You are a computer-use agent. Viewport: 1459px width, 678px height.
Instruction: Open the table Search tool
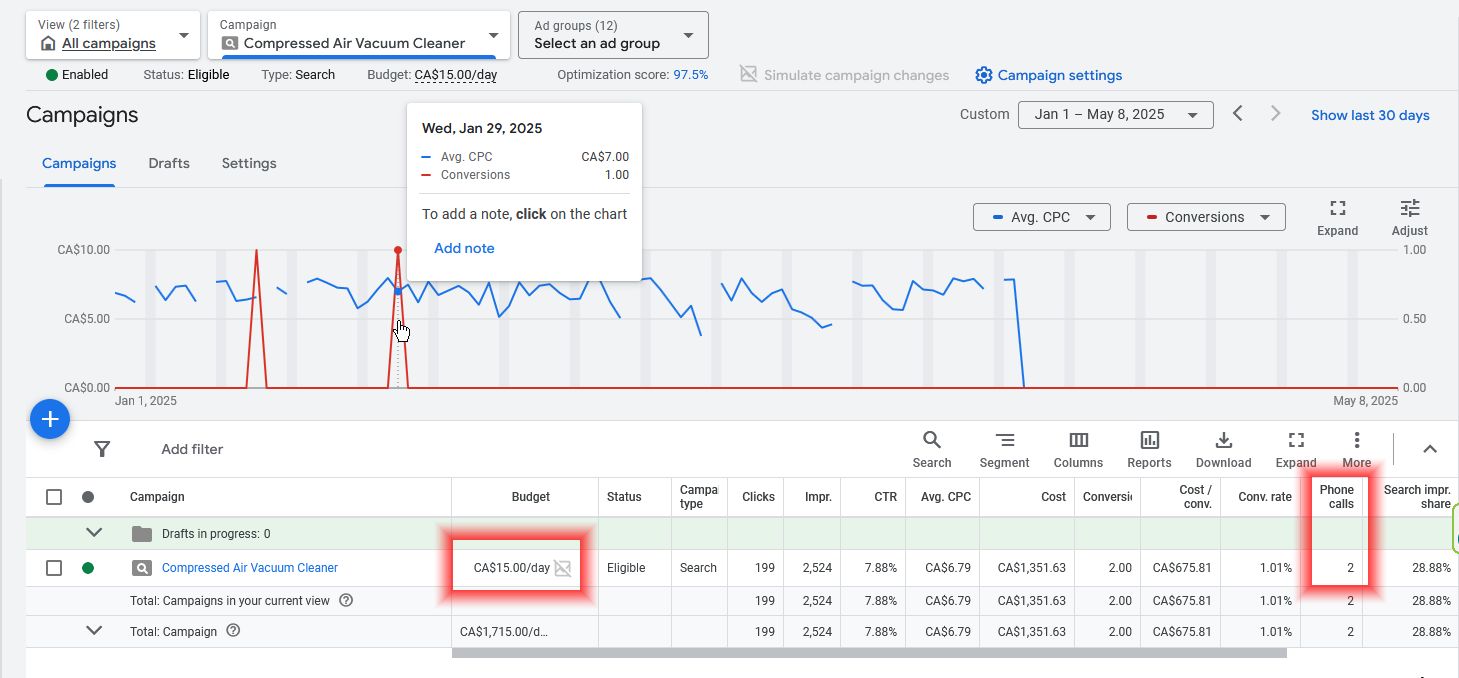(x=931, y=449)
